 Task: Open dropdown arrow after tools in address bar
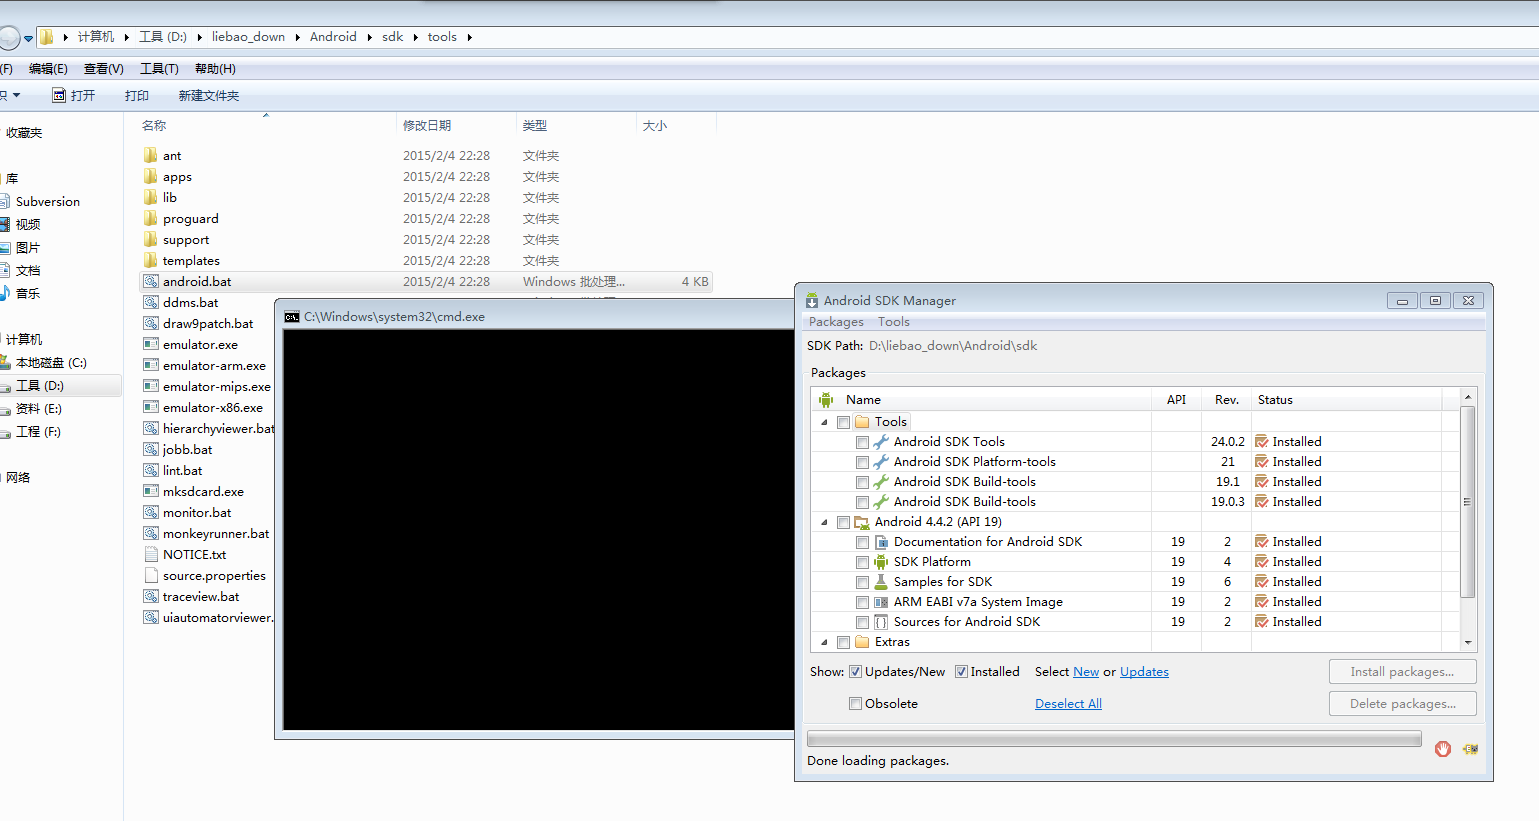(469, 37)
